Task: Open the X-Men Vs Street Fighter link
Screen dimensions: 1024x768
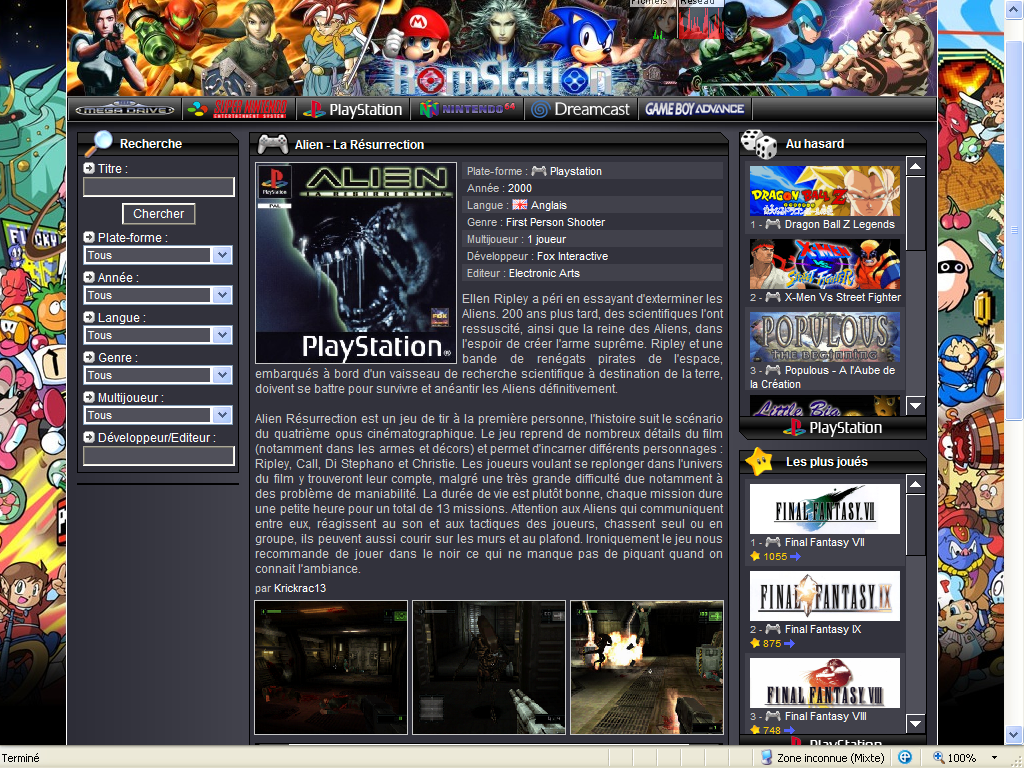Action: [x=842, y=297]
